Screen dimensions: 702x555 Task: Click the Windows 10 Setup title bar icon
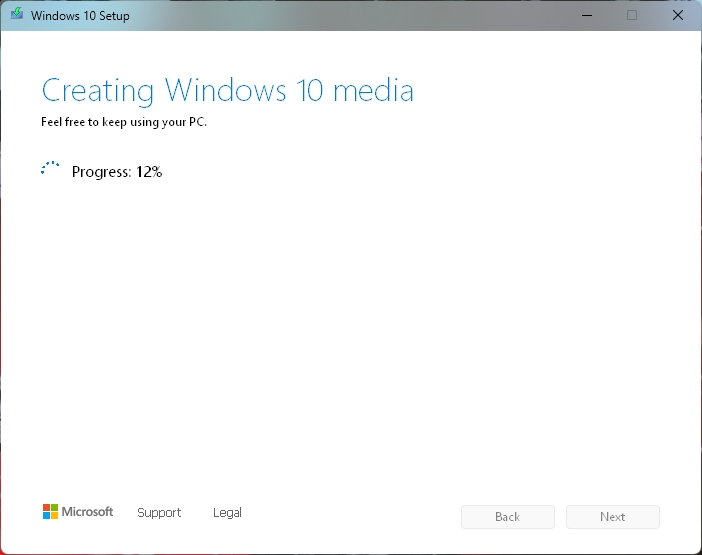click(17, 14)
